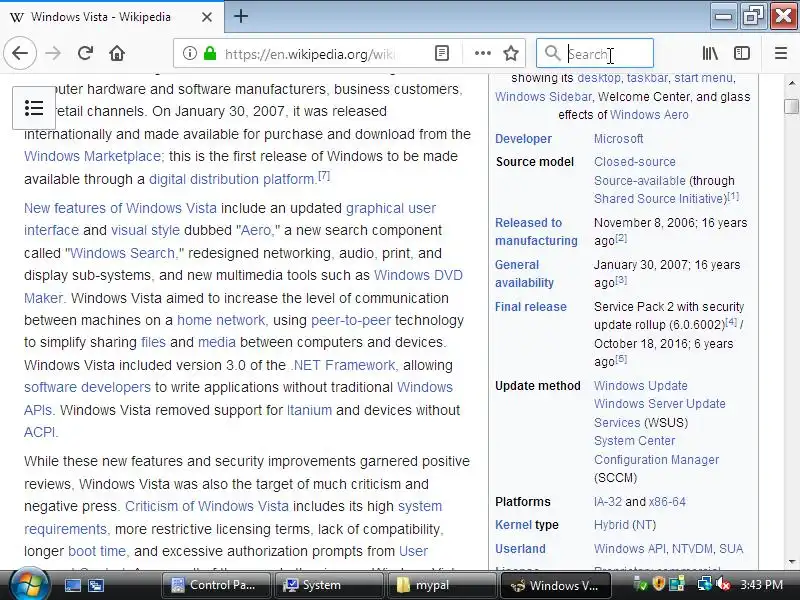
Task: Click the 3:43 PM taskbar clock
Action: (761, 584)
